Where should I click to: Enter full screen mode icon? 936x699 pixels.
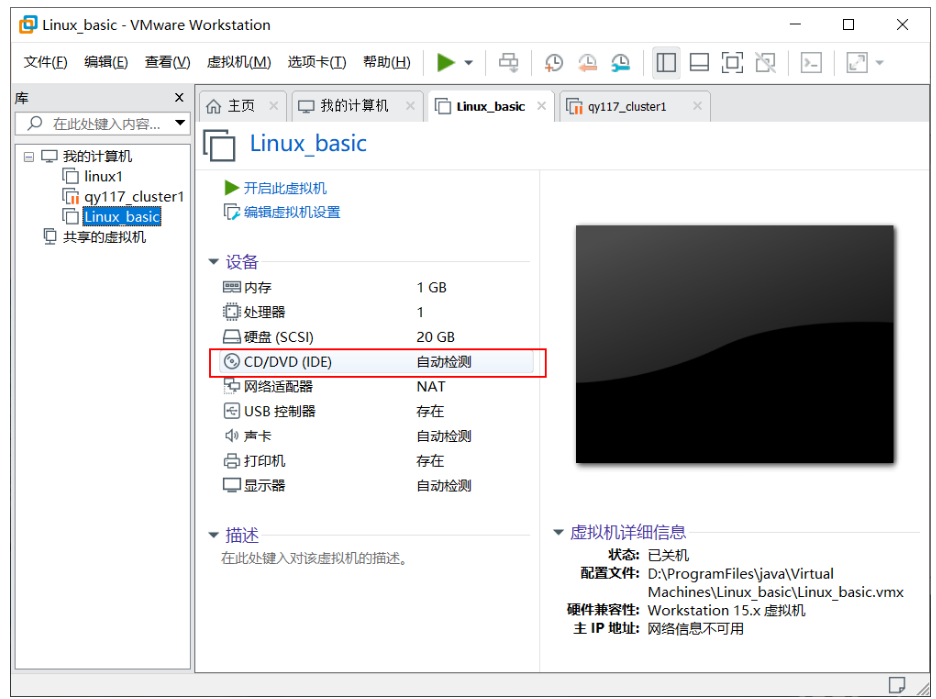(732, 62)
